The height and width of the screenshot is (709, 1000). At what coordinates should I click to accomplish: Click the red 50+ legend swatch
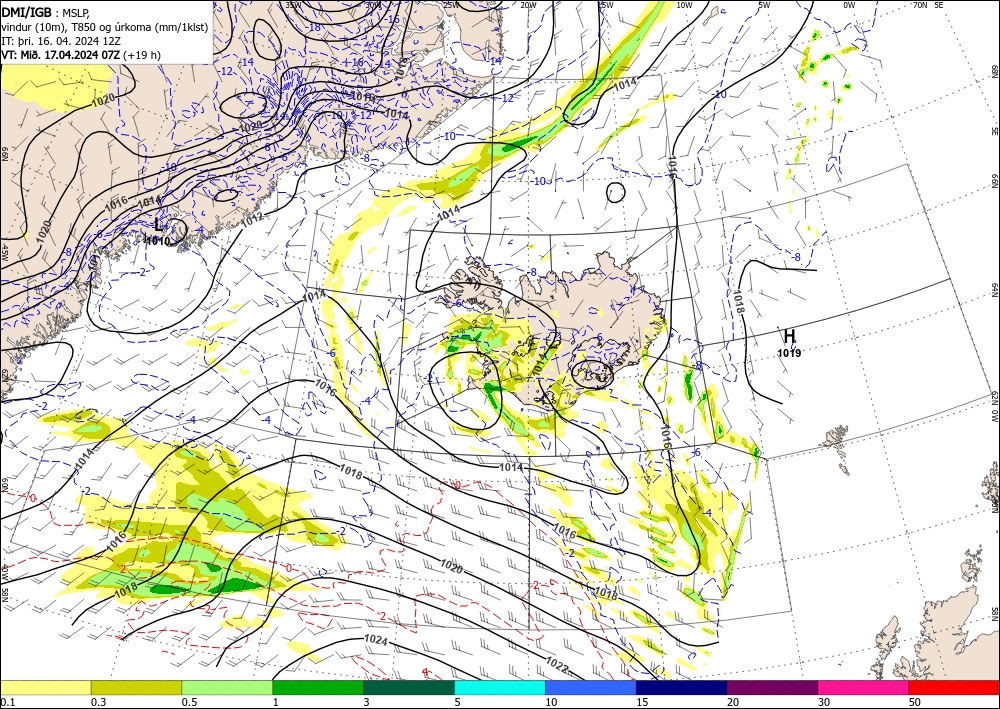click(954, 688)
